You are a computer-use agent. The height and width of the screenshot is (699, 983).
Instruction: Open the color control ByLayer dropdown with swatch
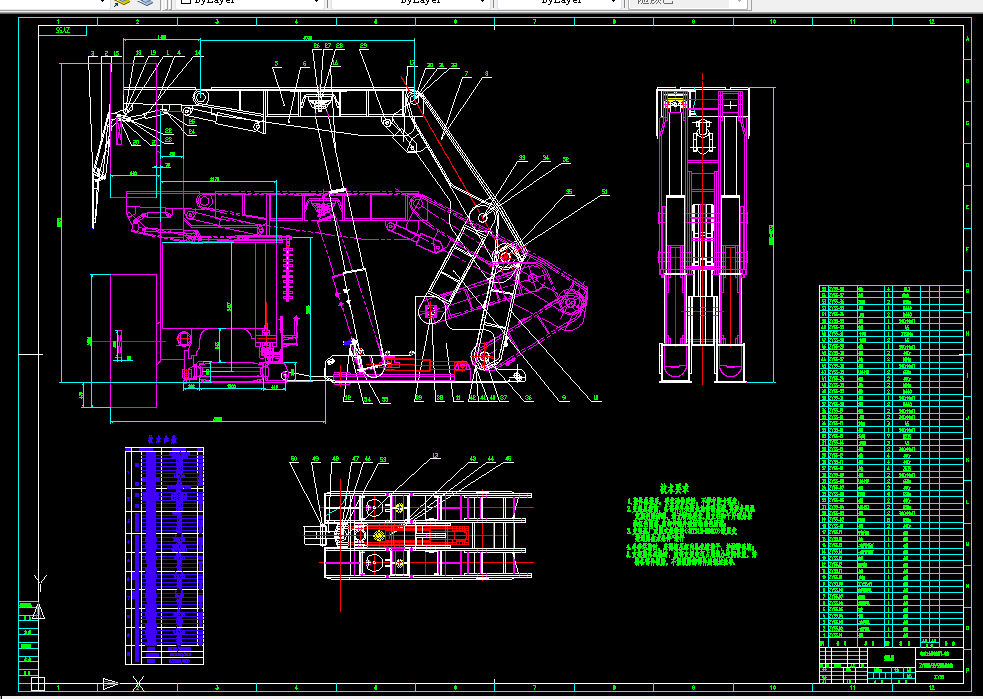click(x=250, y=3)
